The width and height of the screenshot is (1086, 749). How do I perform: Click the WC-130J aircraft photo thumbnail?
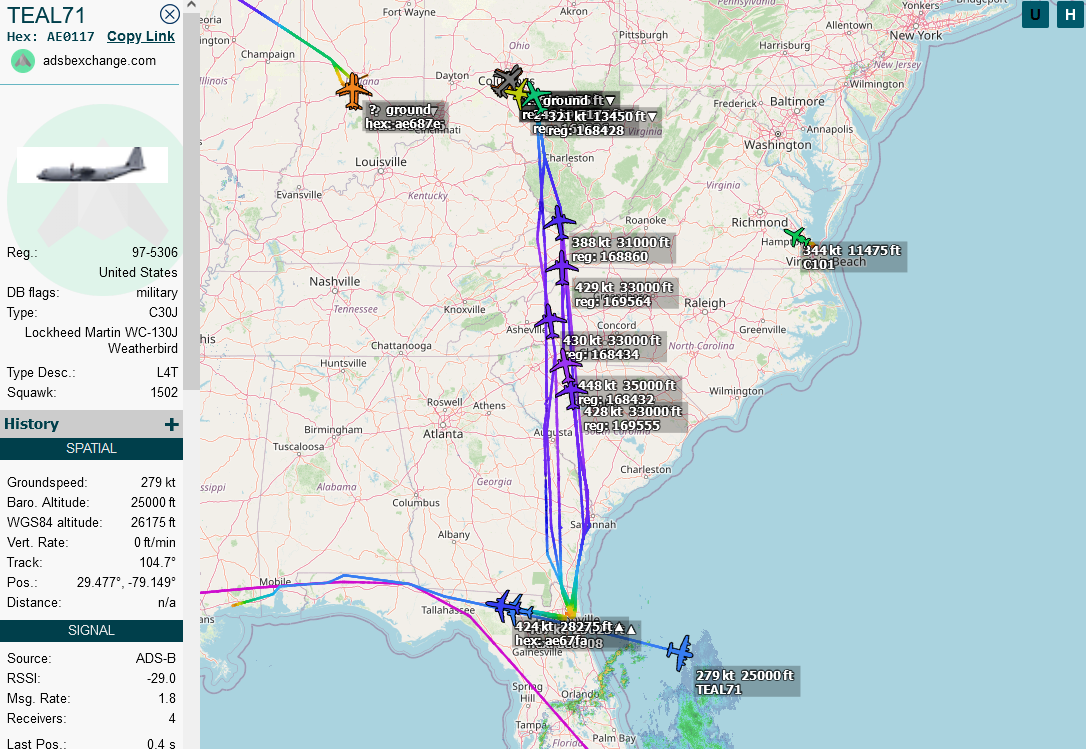pyautogui.click(x=92, y=165)
